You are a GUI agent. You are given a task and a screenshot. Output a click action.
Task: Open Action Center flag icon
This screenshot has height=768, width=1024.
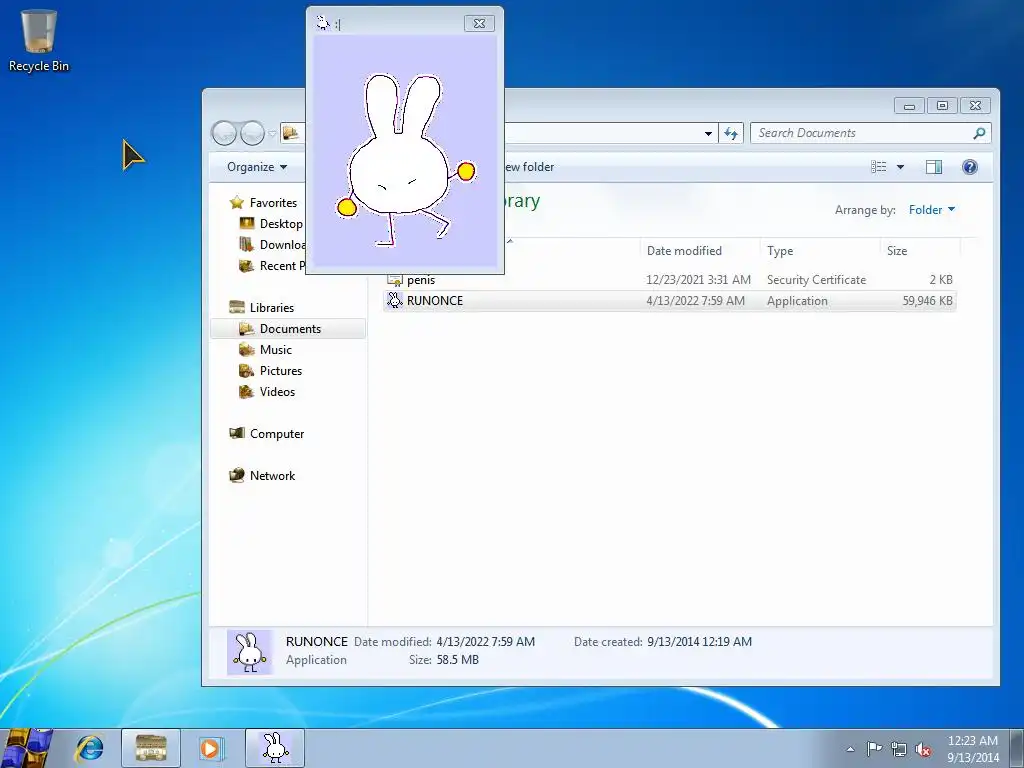[873, 749]
